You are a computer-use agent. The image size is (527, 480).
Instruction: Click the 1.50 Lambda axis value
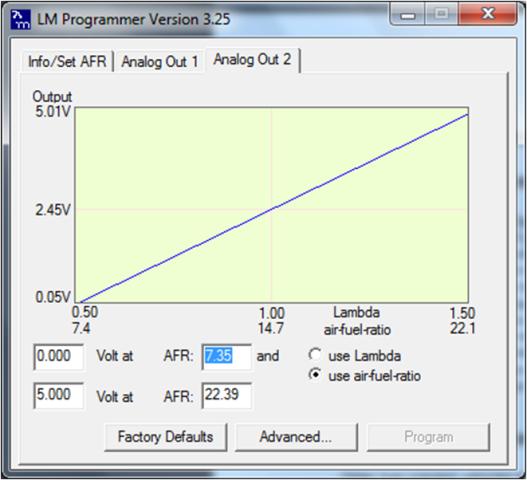[462, 313]
